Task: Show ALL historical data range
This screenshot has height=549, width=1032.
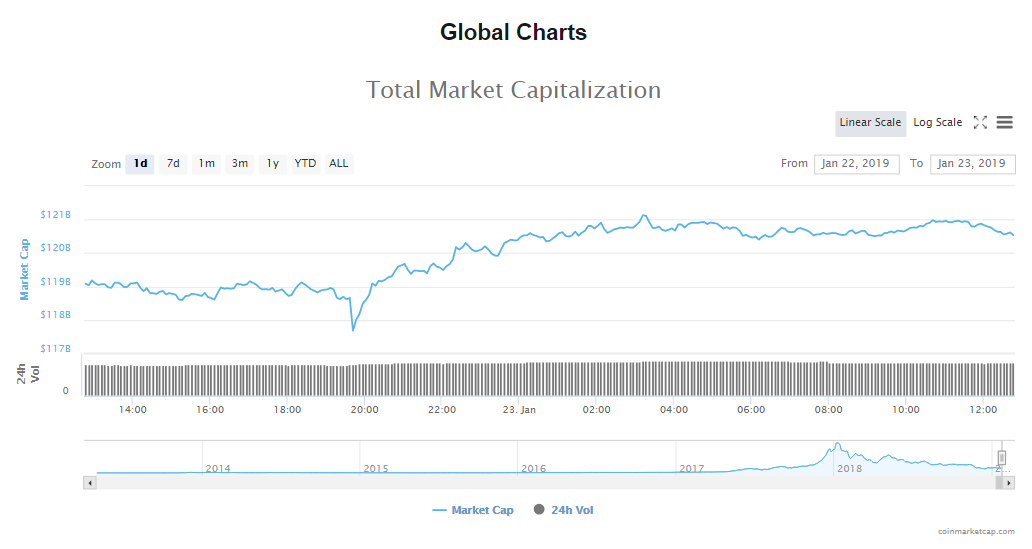Action: pyautogui.click(x=339, y=164)
